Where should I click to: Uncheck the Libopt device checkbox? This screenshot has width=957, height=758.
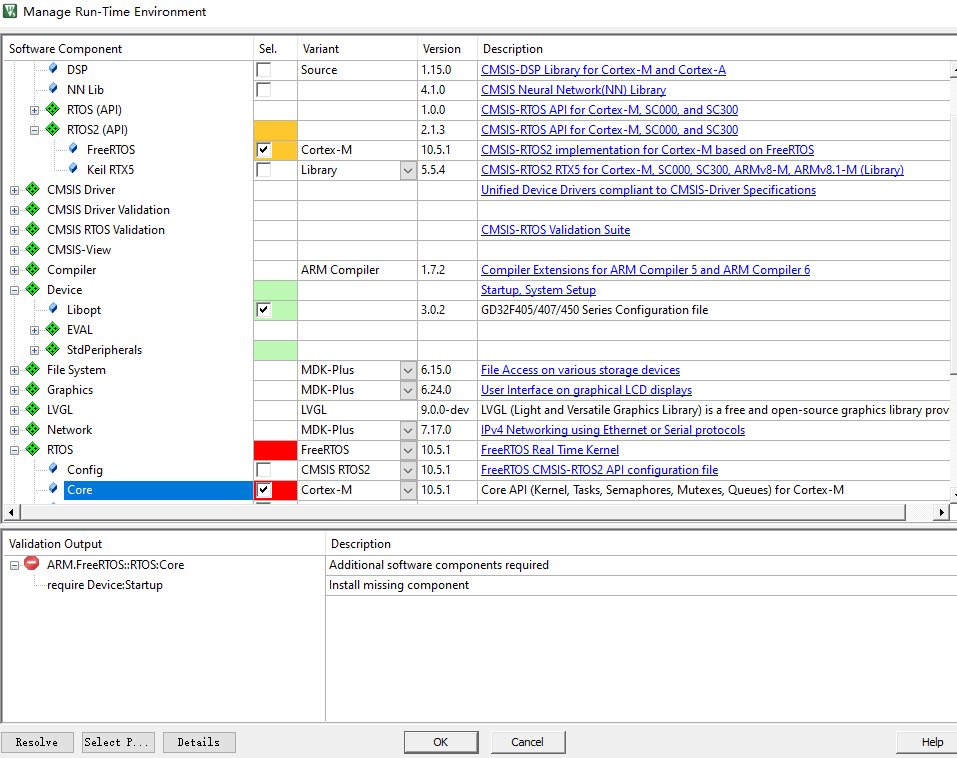[264, 309]
